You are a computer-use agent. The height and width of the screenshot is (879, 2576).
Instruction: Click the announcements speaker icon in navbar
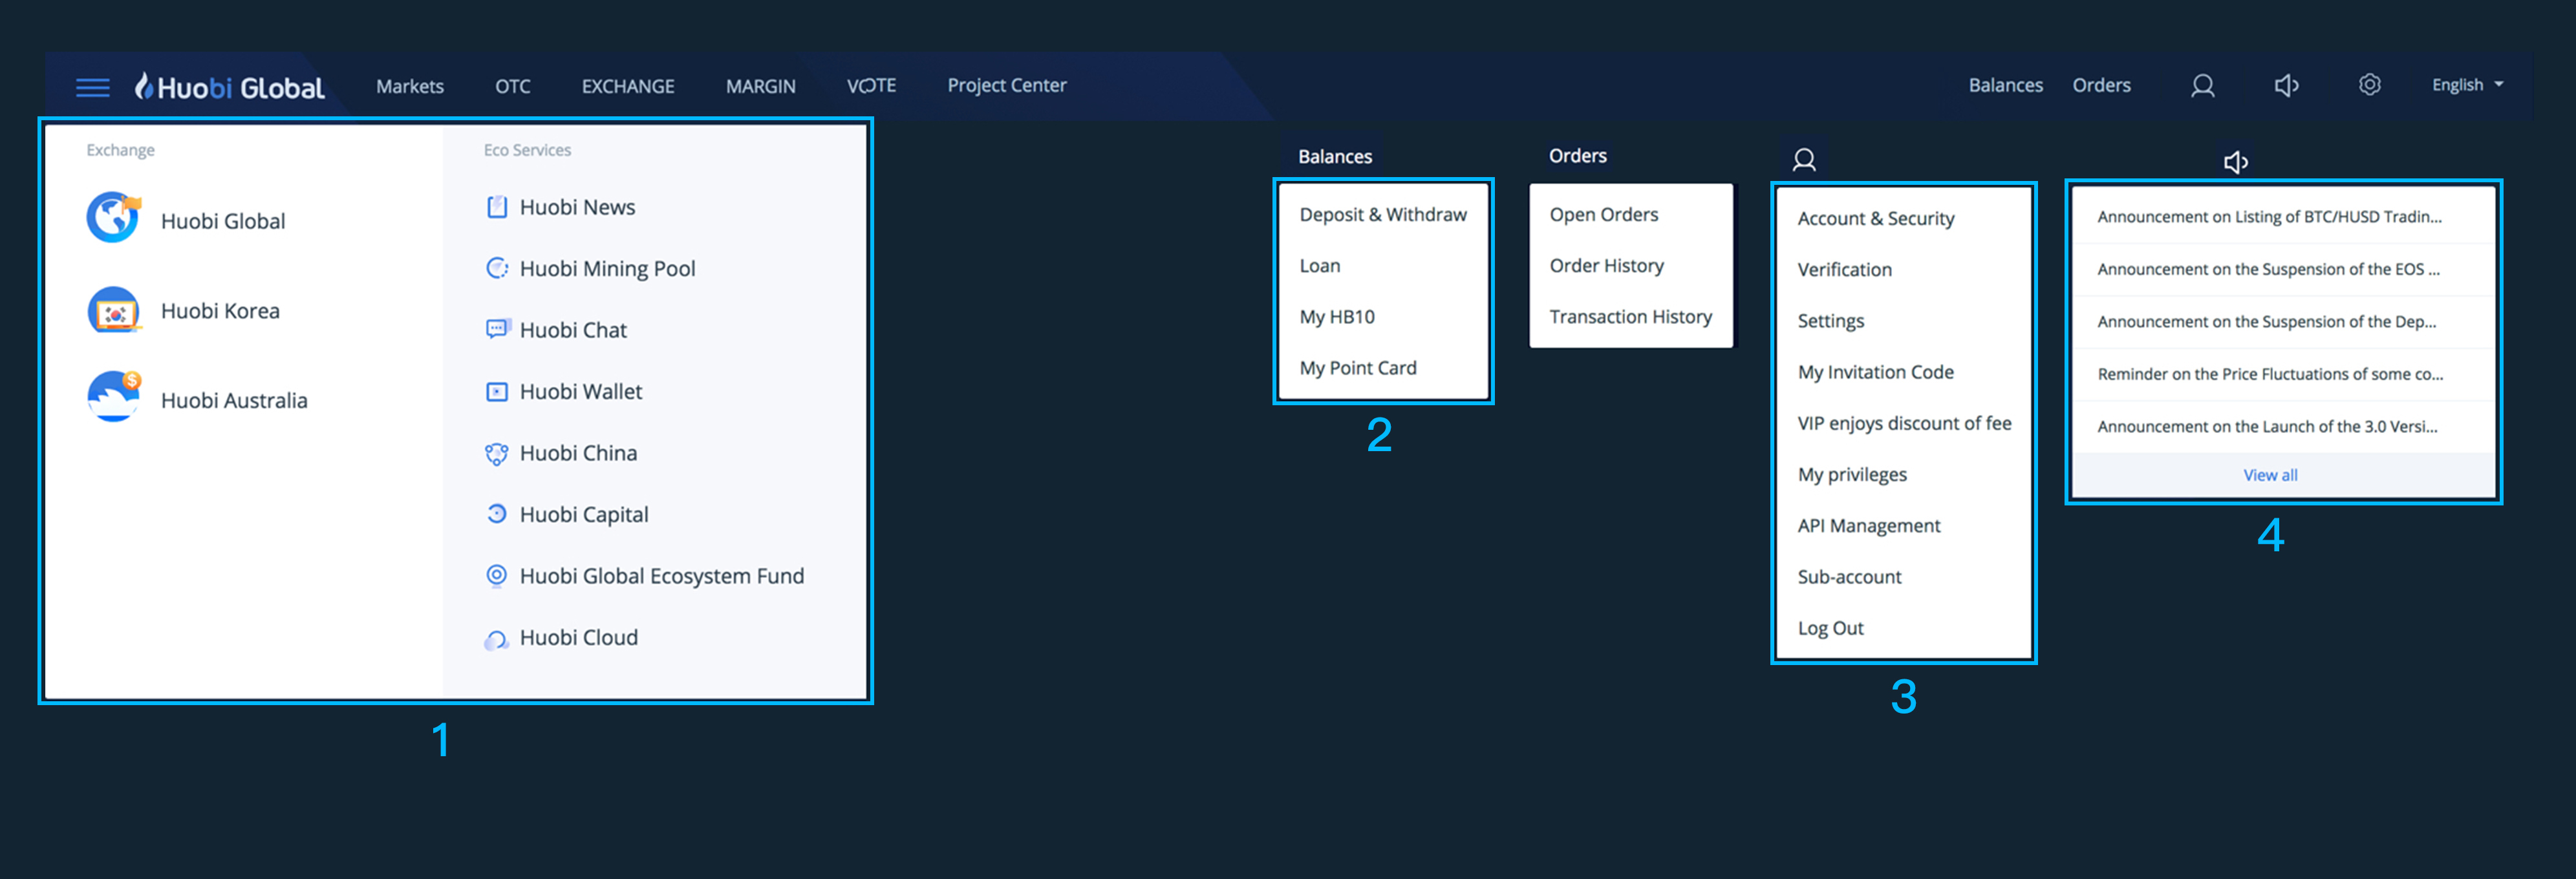tap(2286, 86)
